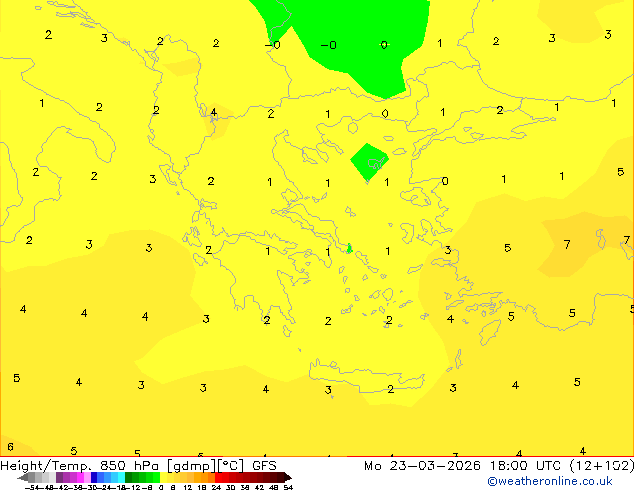Image resolution: width=634 pixels, height=490 pixels.
Task: Click the dark maroon right arrow end of legend
Action: pos(287,478)
